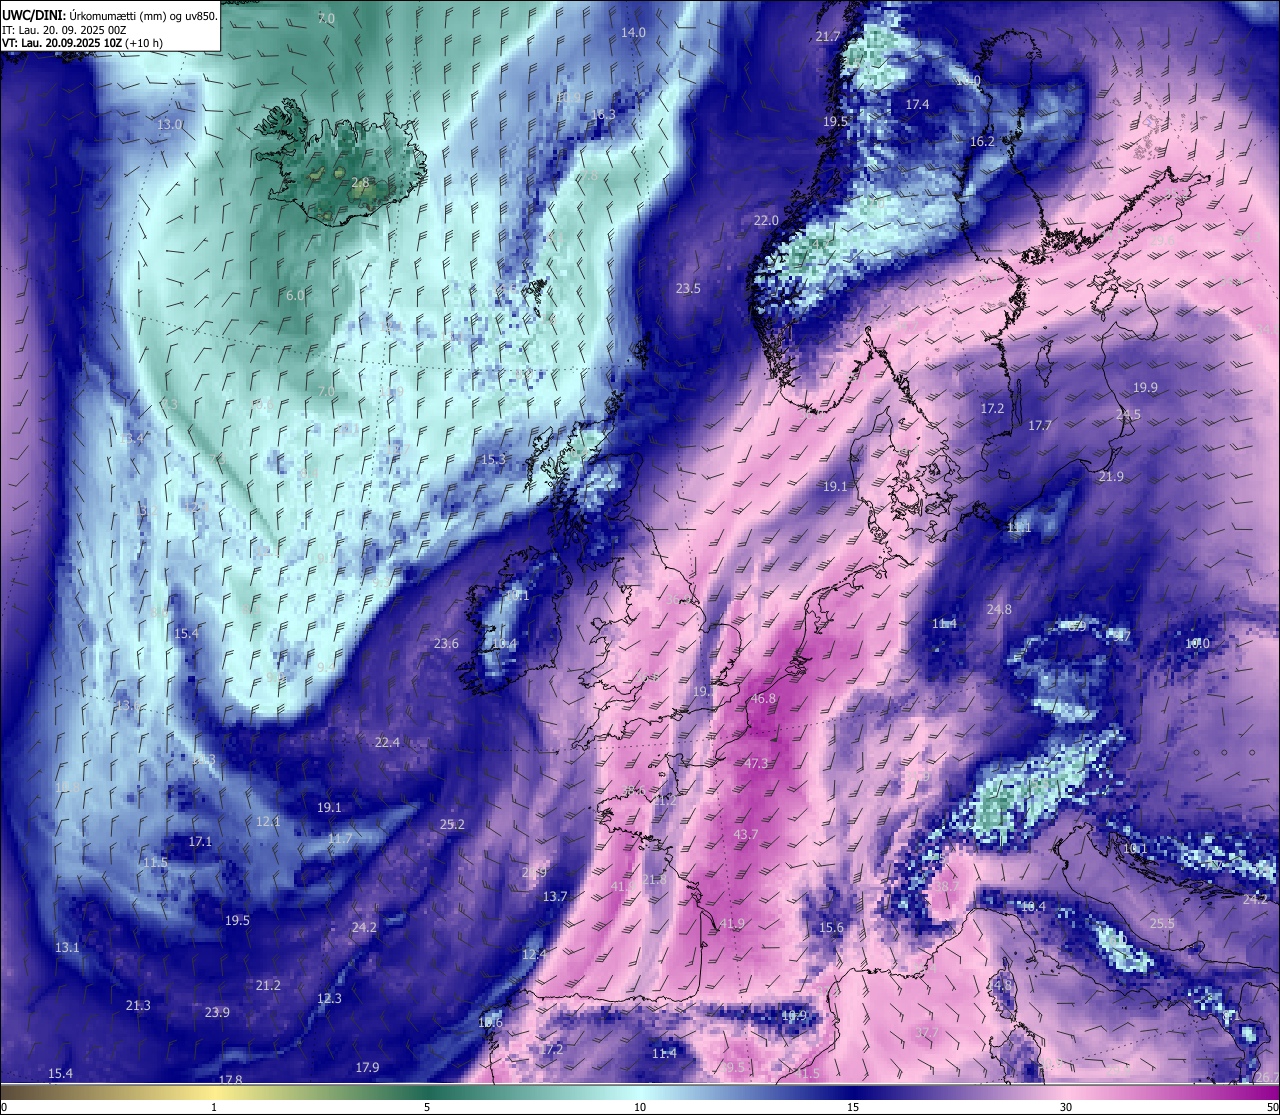Click the 23.5 value in the North Sea

coord(688,288)
